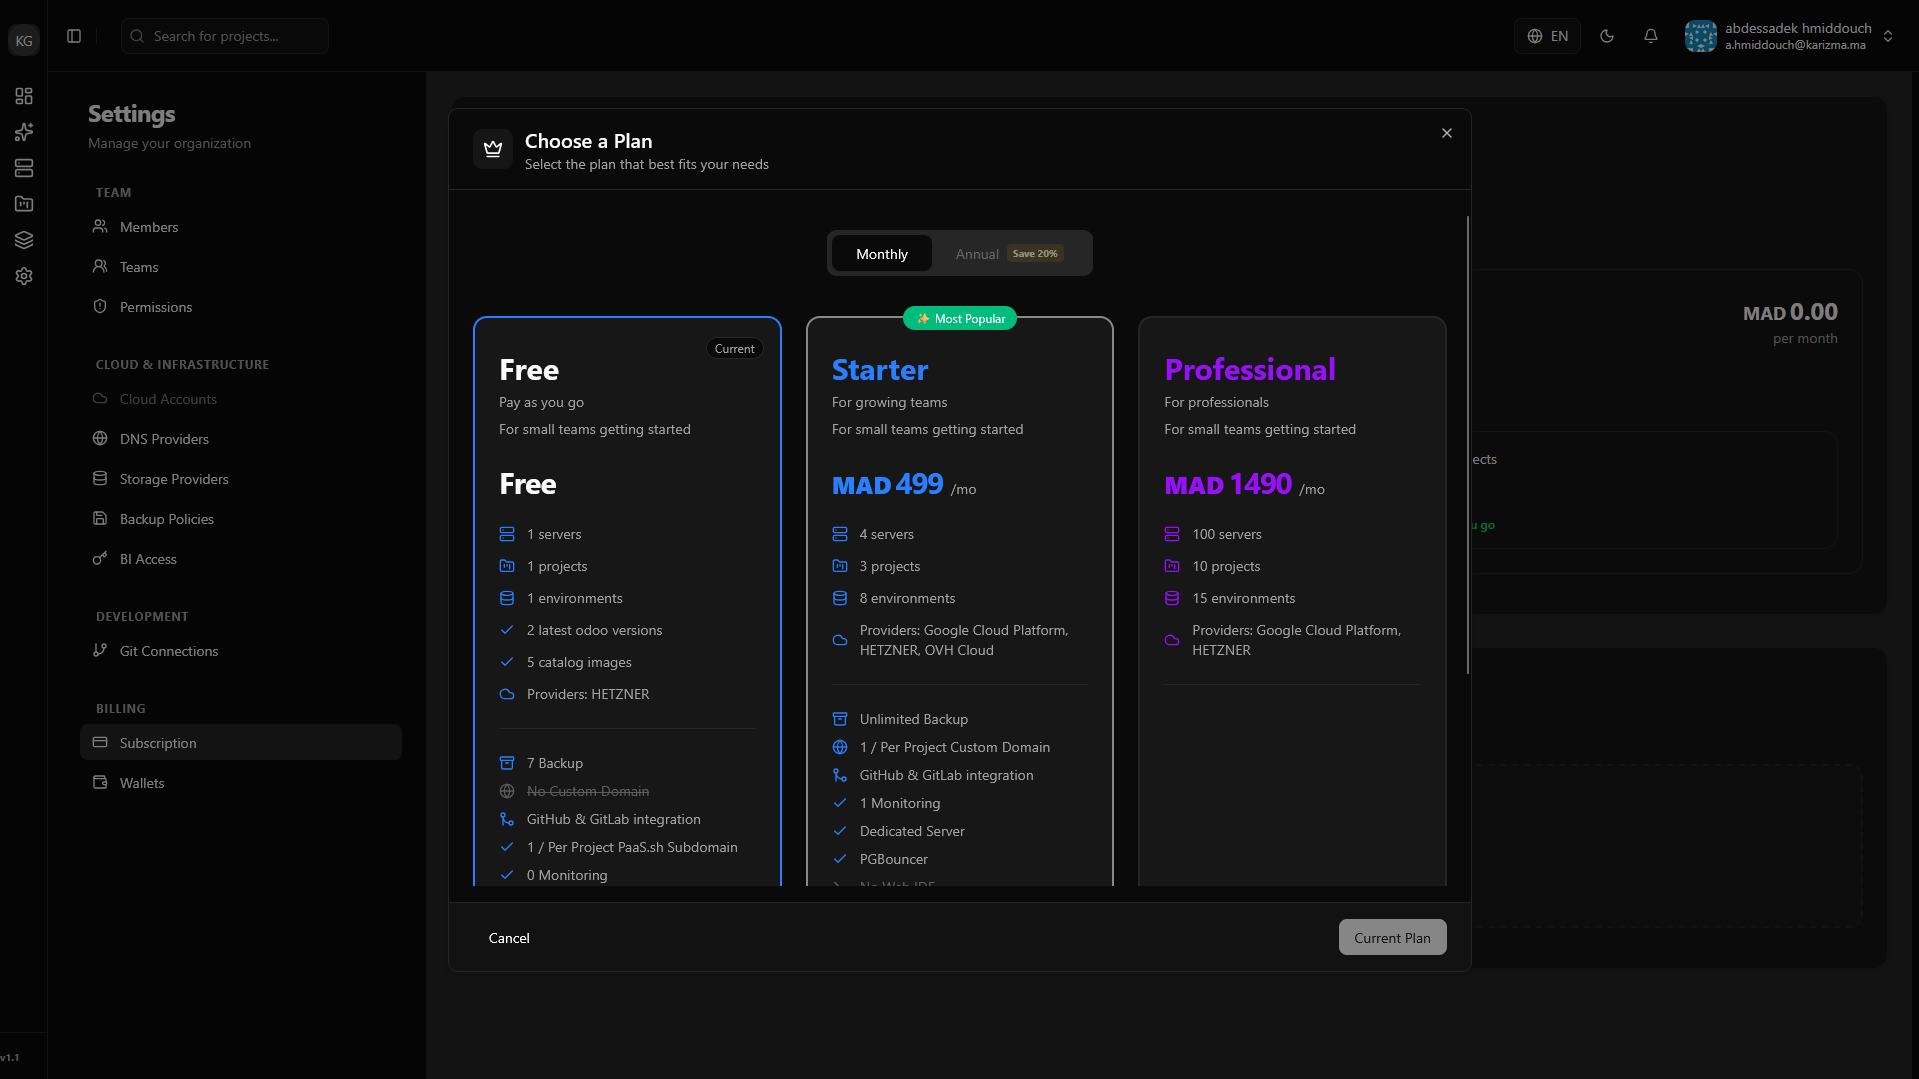The width and height of the screenshot is (1919, 1079).
Task: Click the KG organization avatar
Action: point(24,40)
